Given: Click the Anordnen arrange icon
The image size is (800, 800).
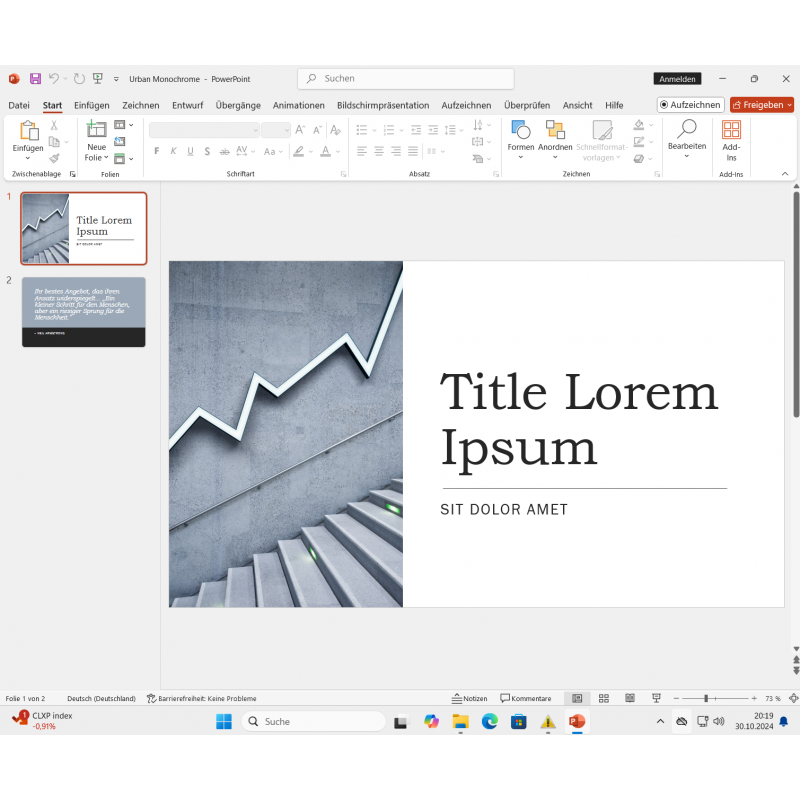Looking at the screenshot, I should tap(555, 130).
